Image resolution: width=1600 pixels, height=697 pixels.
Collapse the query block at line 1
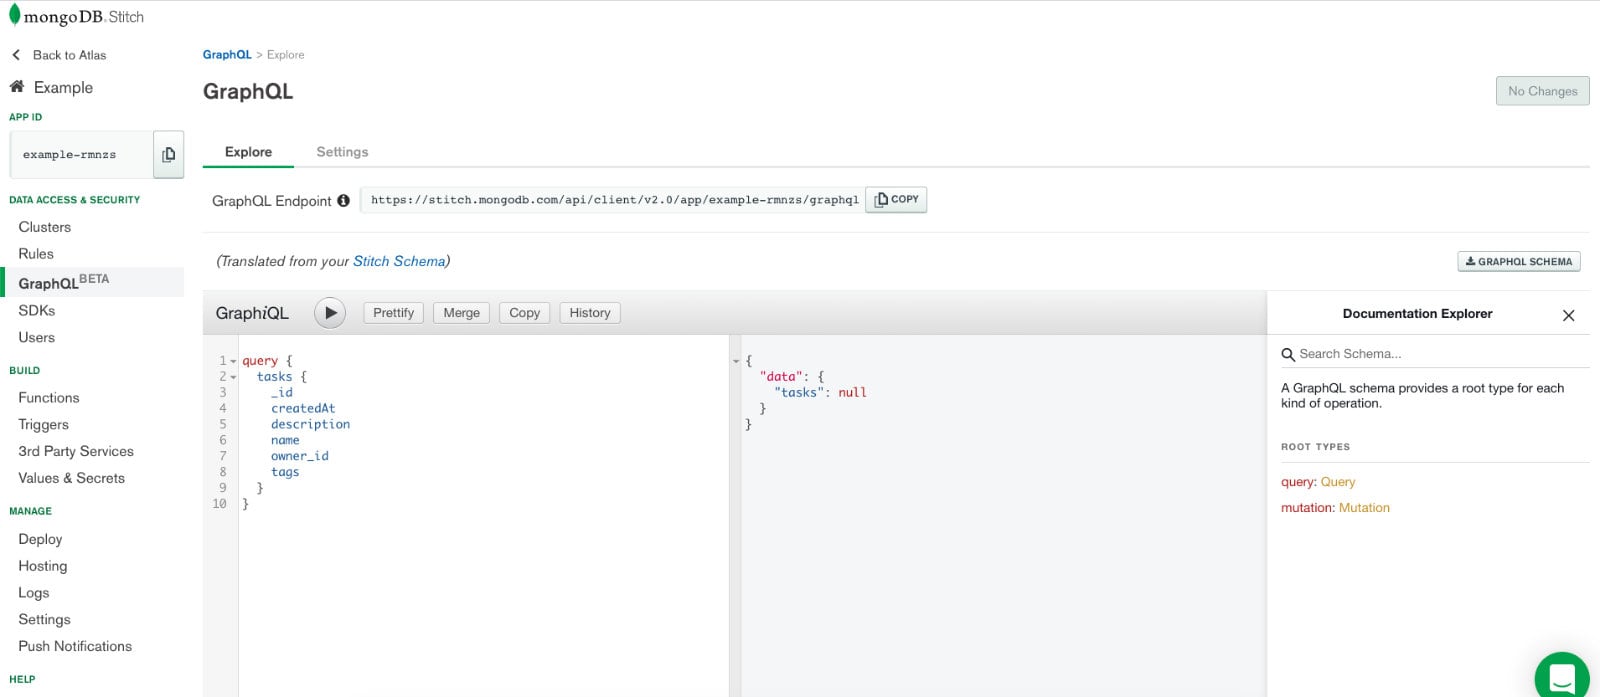[x=233, y=361]
